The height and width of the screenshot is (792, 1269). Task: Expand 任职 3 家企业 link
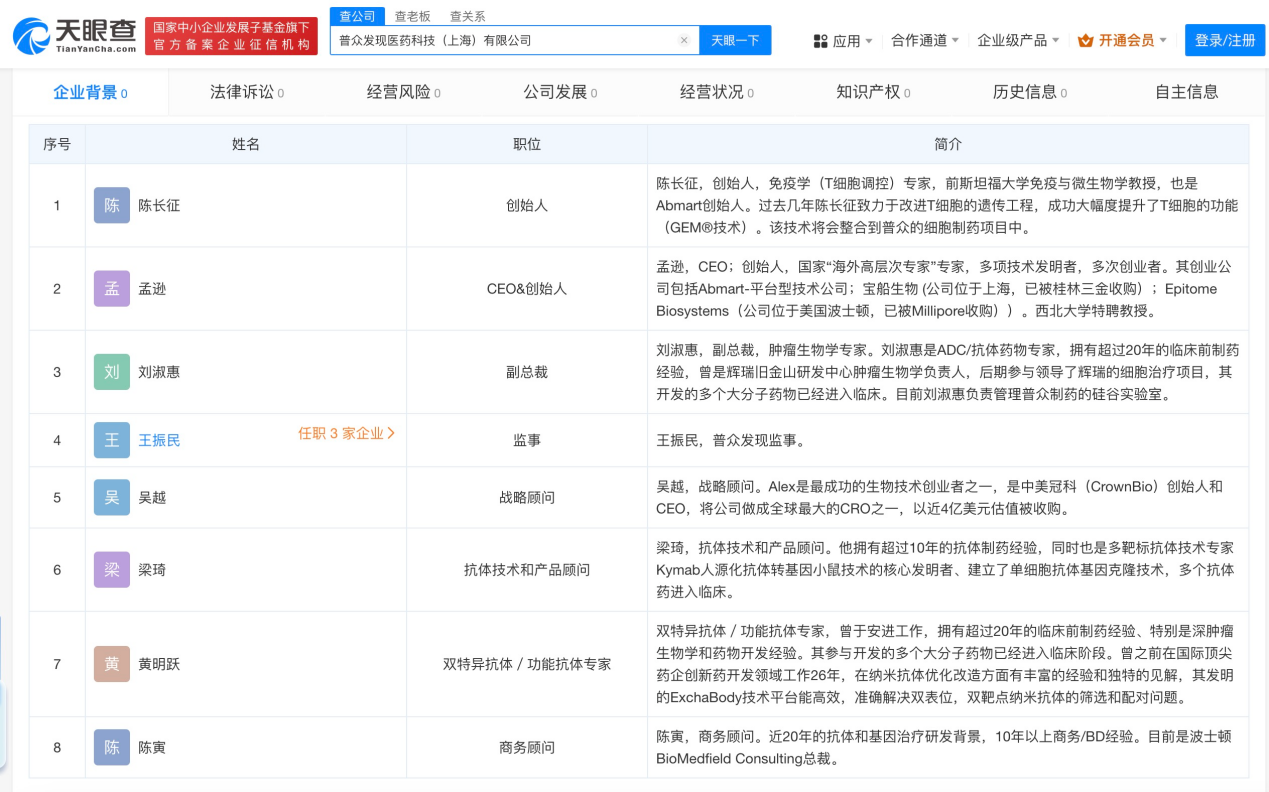347,433
